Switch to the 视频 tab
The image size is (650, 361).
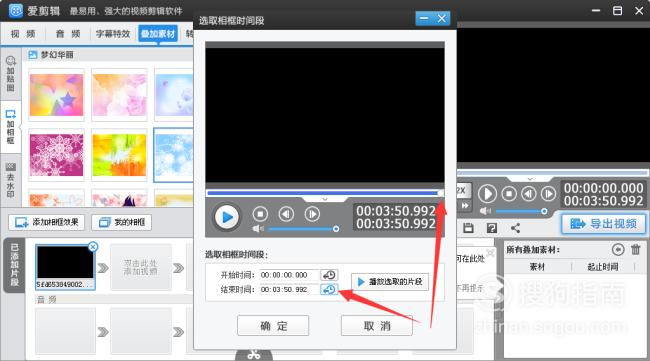(x=23, y=34)
